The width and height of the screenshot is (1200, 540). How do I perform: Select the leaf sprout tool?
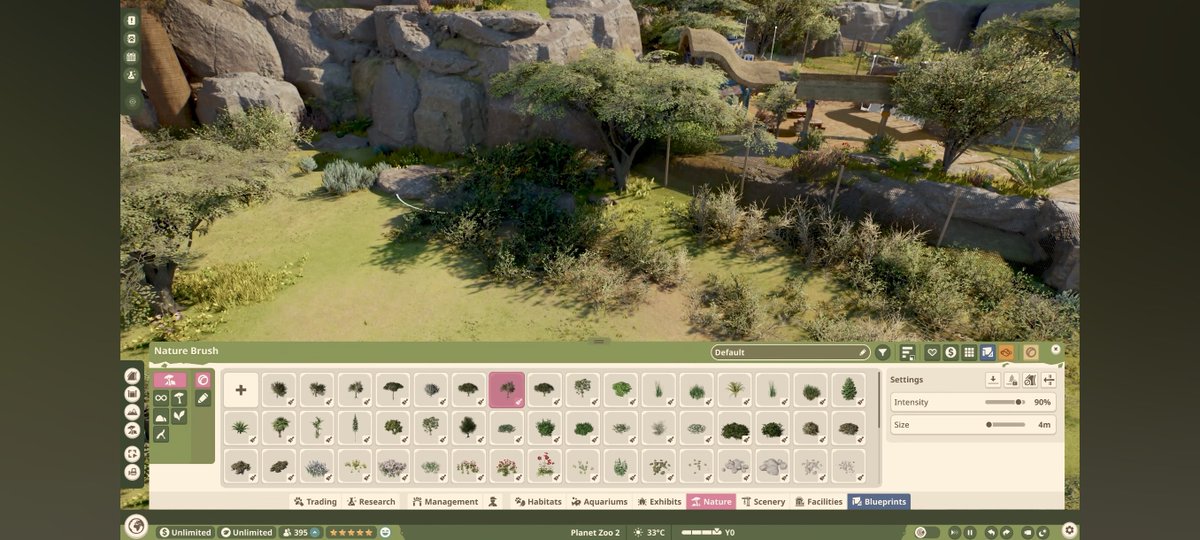point(179,416)
